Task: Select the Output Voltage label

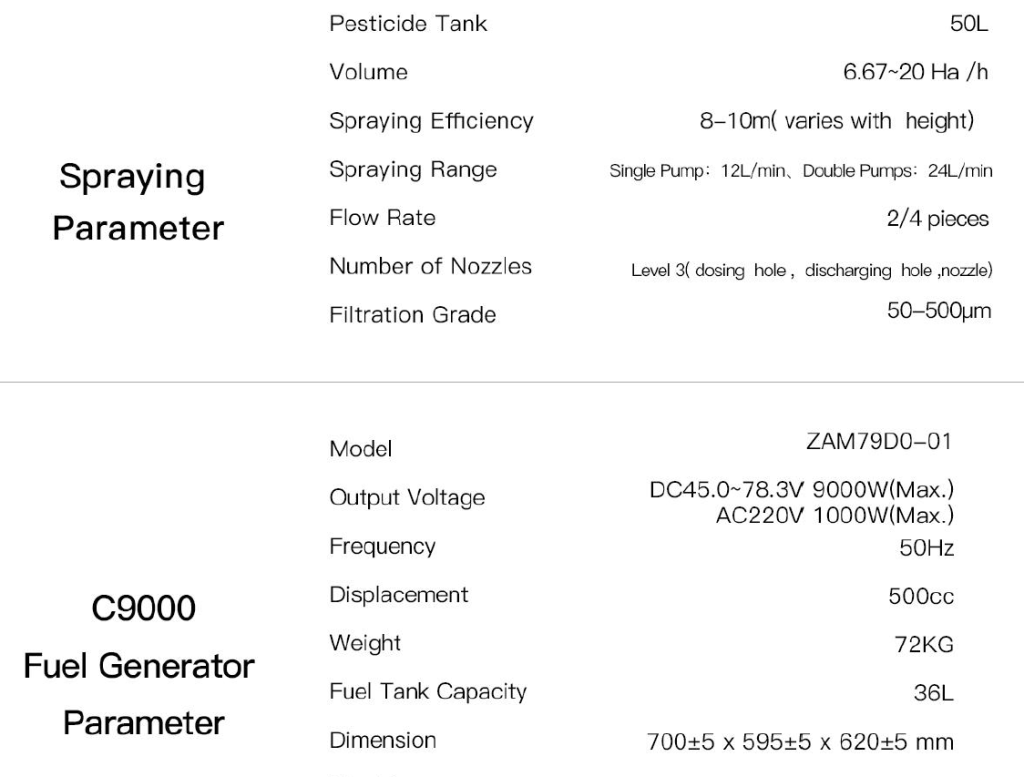Action: [407, 498]
